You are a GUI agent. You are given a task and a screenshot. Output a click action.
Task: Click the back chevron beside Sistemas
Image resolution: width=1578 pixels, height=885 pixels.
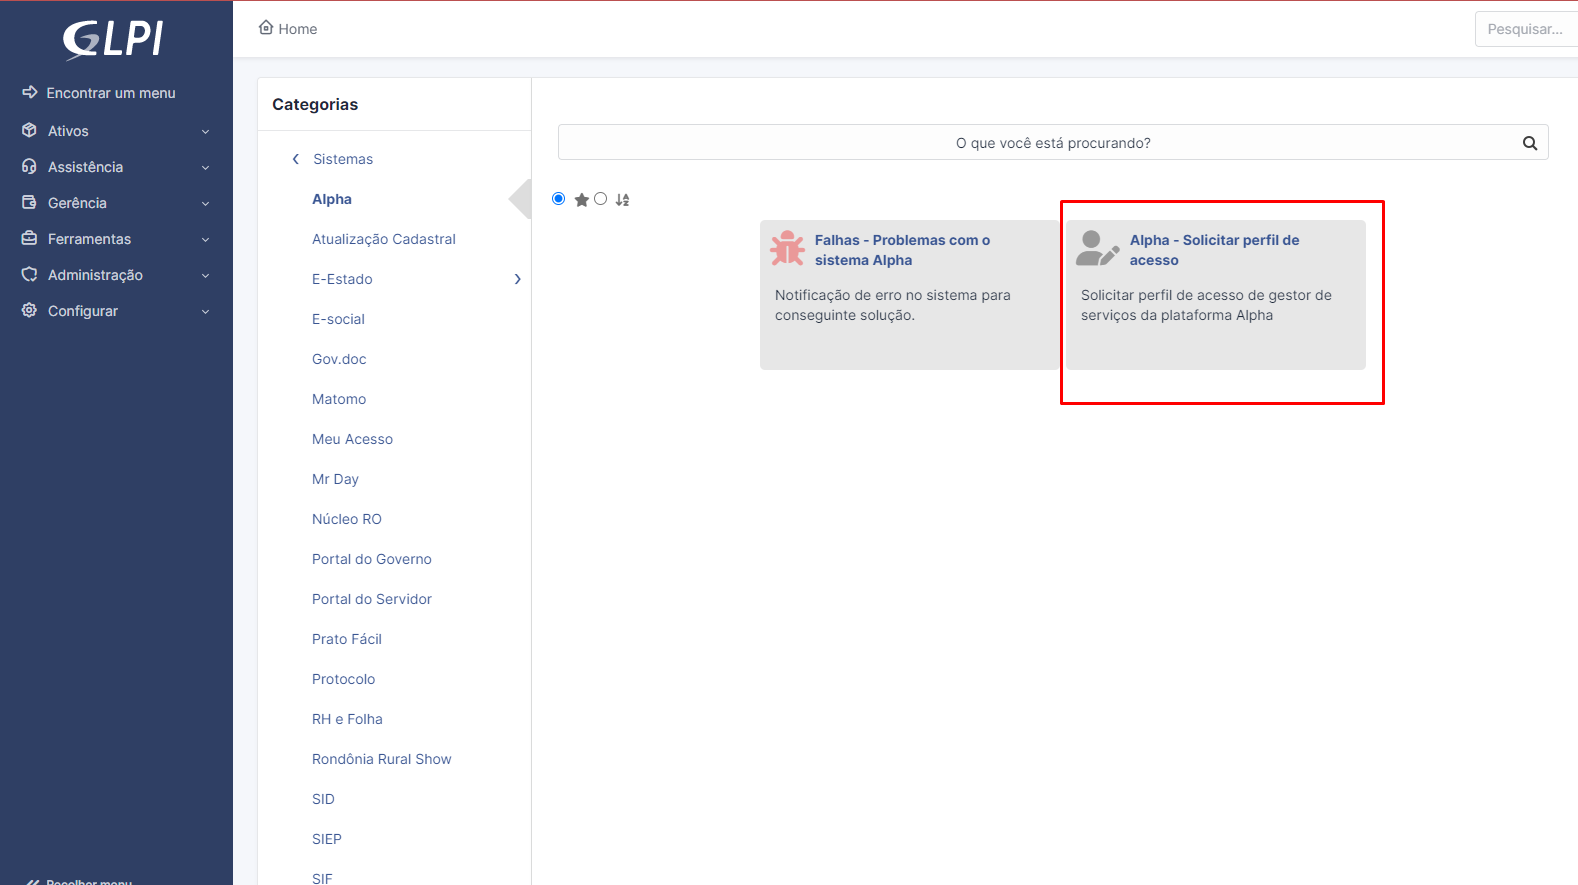(x=295, y=159)
